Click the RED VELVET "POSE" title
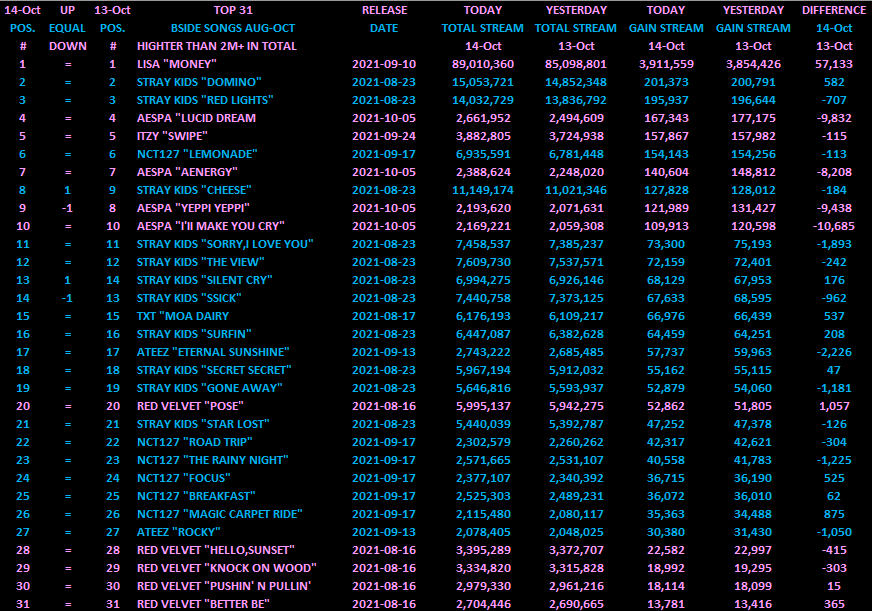This screenshot has height=611, width=872. pos(190,406)
